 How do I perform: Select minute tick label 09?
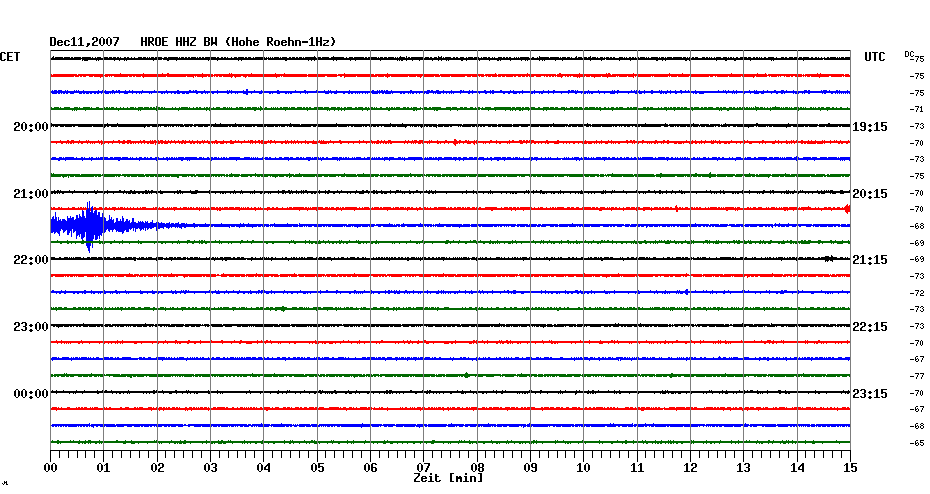pyautogui.click(x=530, y=468)
